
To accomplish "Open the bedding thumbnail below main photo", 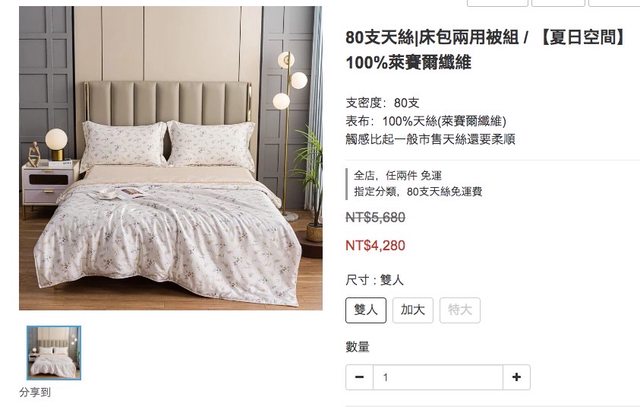I will (54, 353).
